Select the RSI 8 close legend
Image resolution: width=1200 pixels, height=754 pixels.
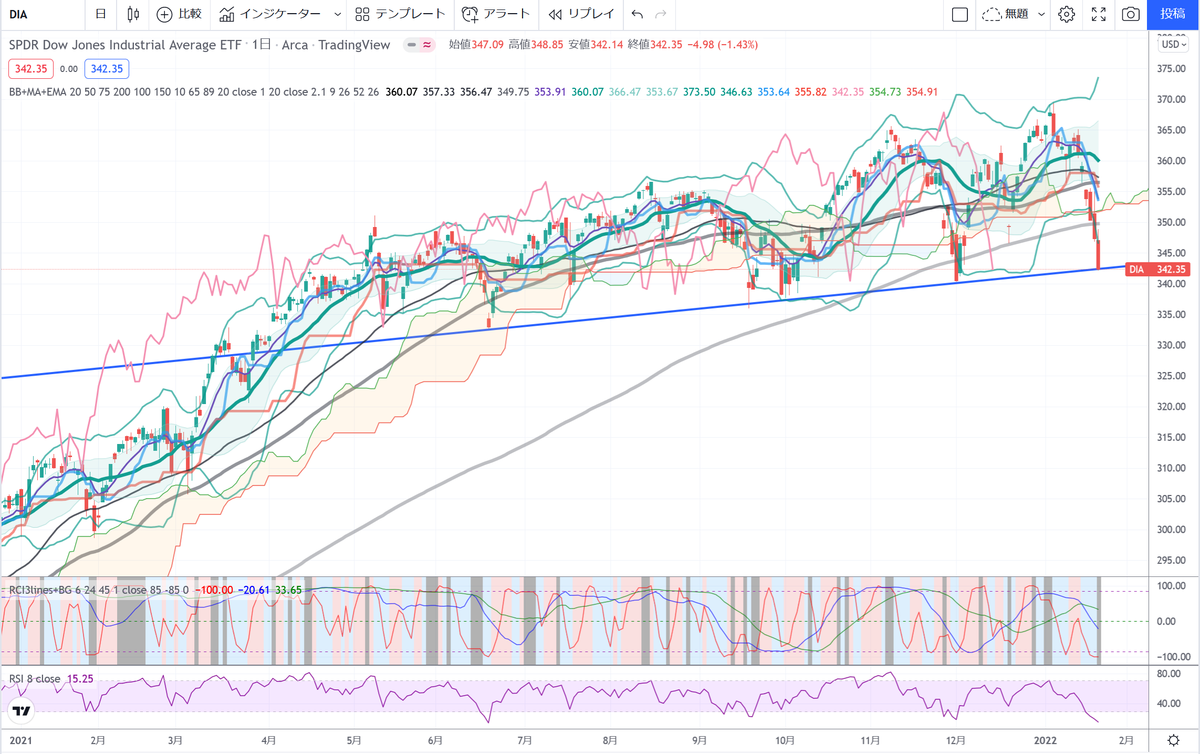pos(35,679)
